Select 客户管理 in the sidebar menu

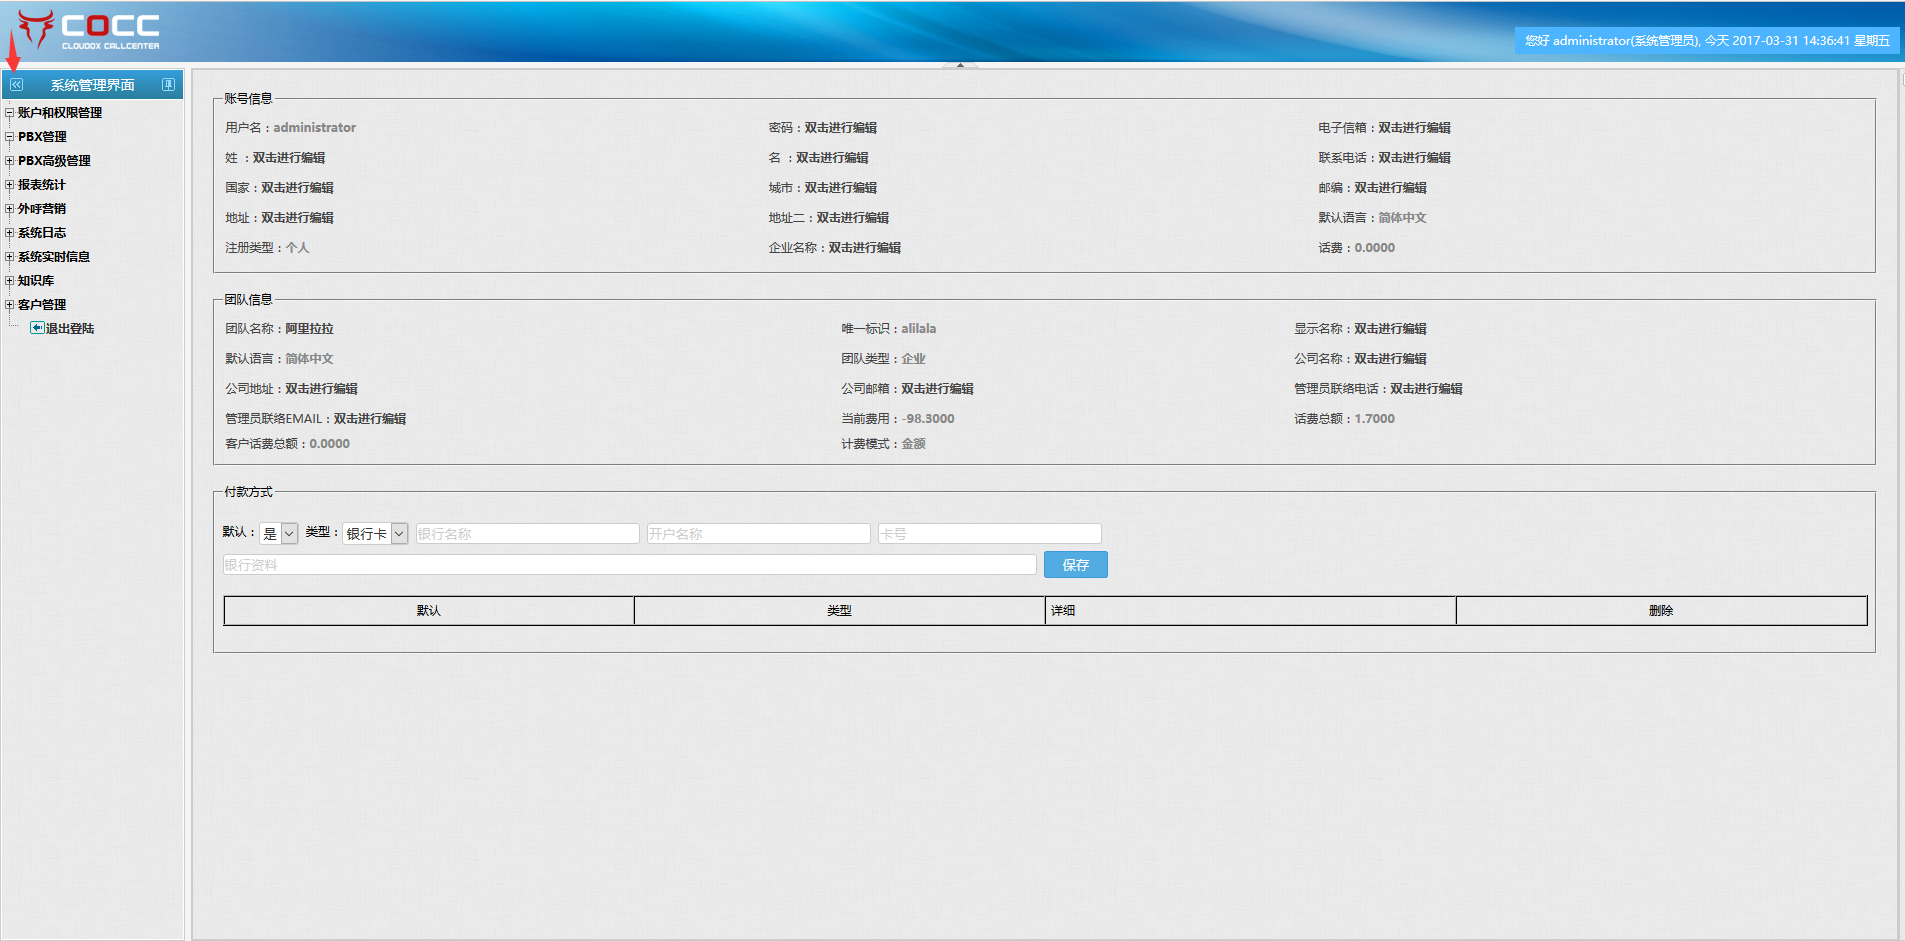pos(42,305)
